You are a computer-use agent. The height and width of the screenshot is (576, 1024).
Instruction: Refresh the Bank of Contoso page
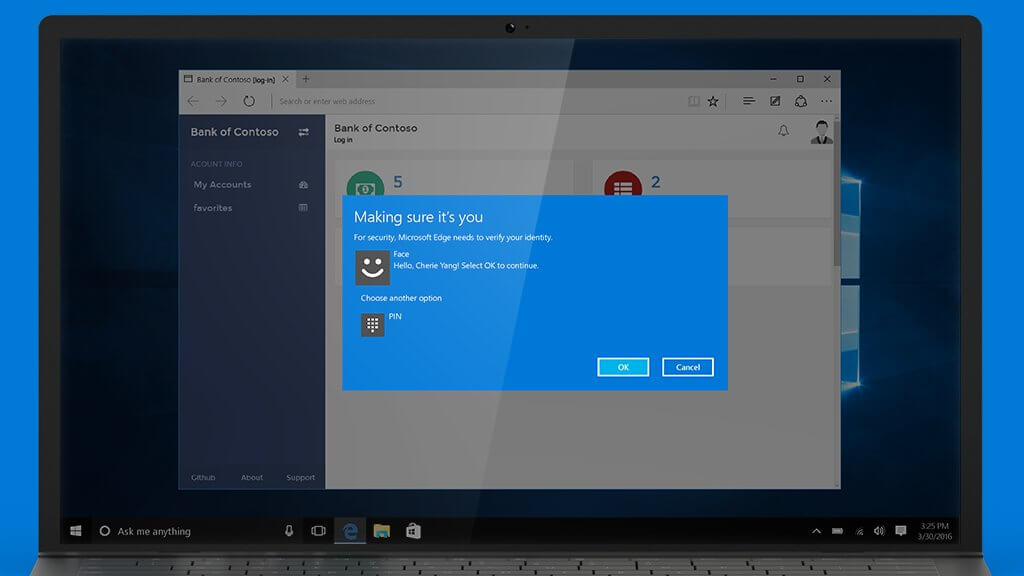249,101
